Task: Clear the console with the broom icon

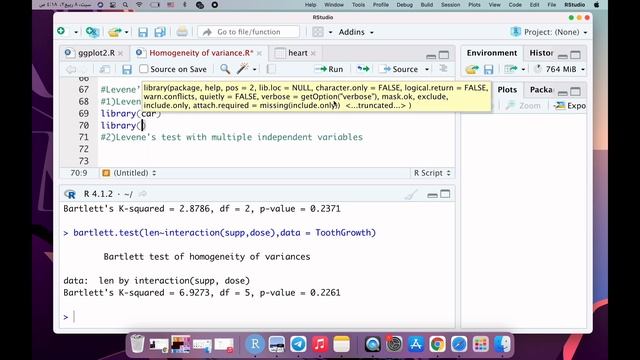Action: [411, 195]
